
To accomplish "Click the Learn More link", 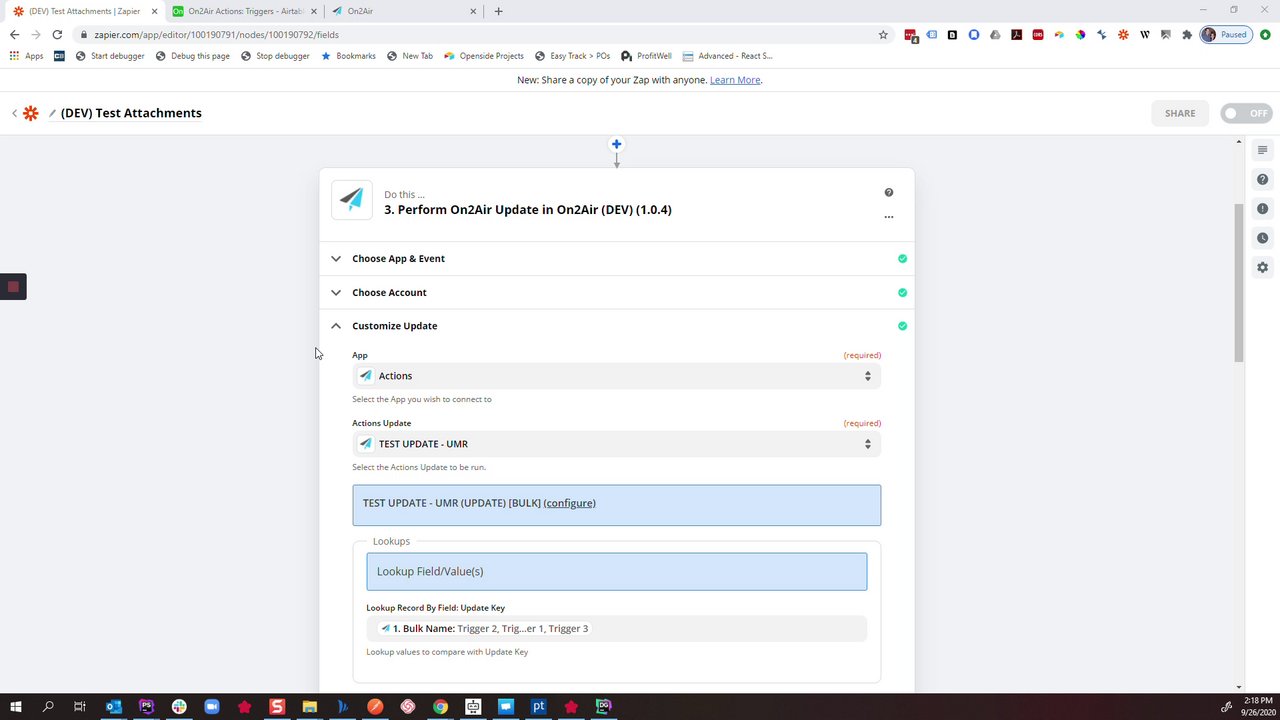I will (735, 80).
